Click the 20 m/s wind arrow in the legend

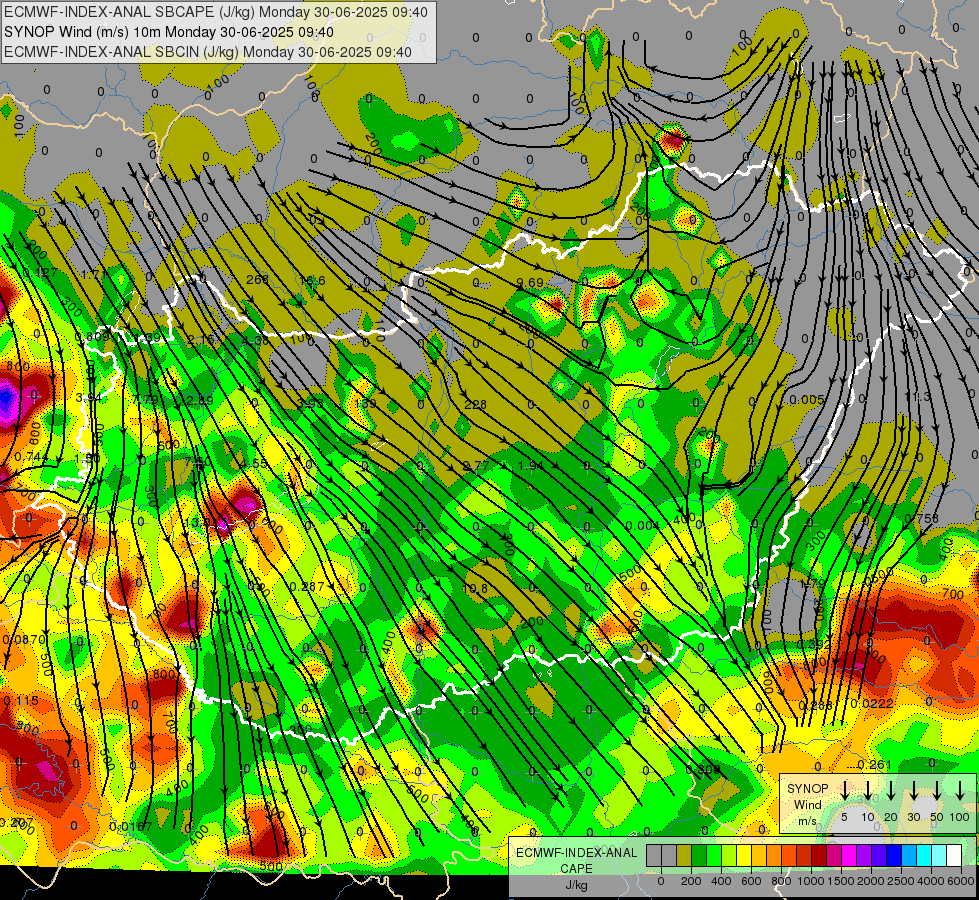891,791
